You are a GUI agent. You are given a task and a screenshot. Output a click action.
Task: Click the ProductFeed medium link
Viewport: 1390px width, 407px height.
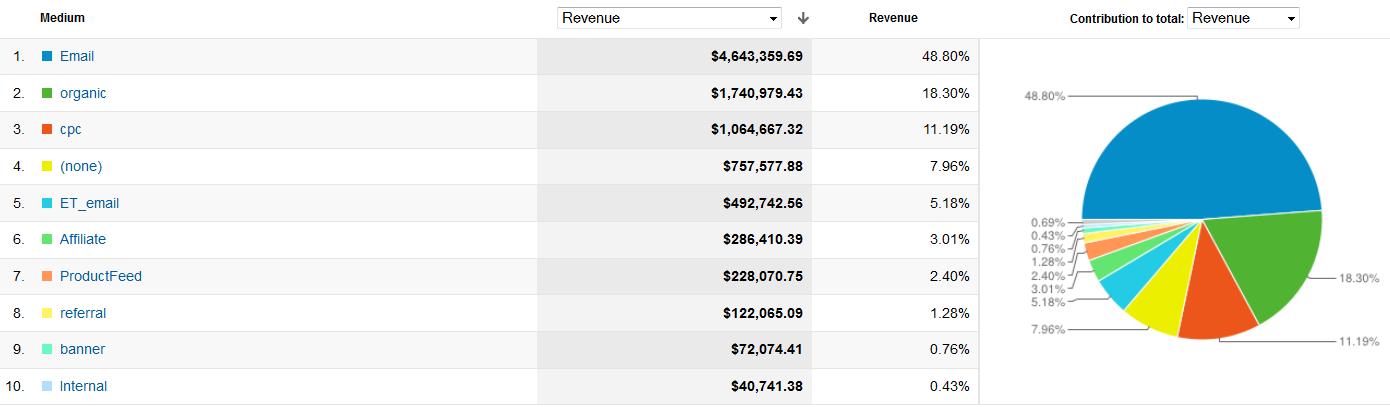click(100, 276)
